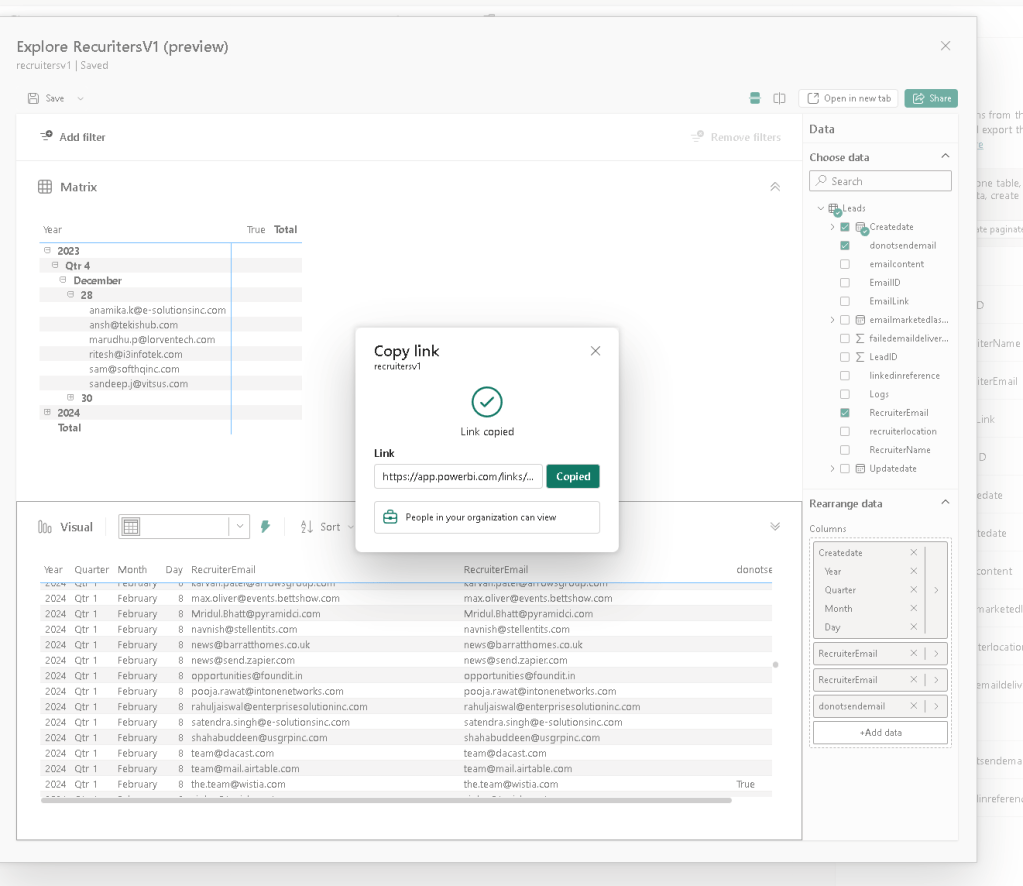Switch to stacked layout view icon
The image size is (1023, 886).
coord(755,99)
